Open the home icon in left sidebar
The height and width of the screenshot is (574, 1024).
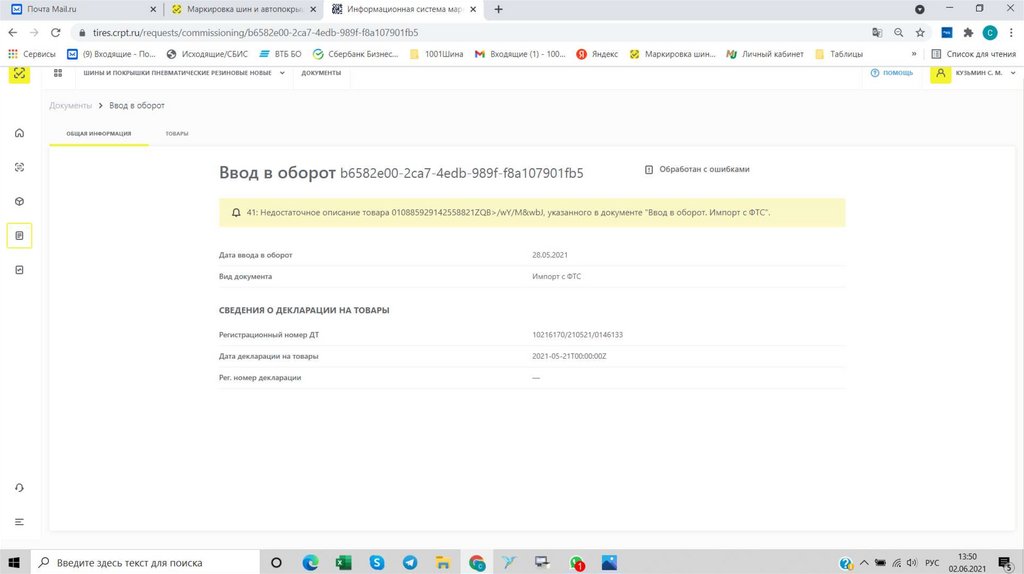point(19,133)
